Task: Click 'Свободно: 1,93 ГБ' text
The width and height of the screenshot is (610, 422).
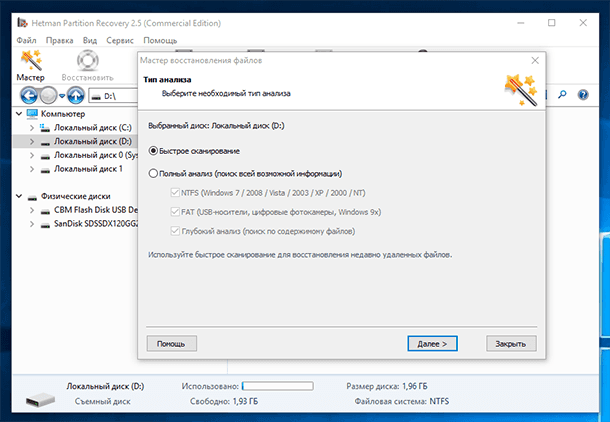Action: [224, 401]
